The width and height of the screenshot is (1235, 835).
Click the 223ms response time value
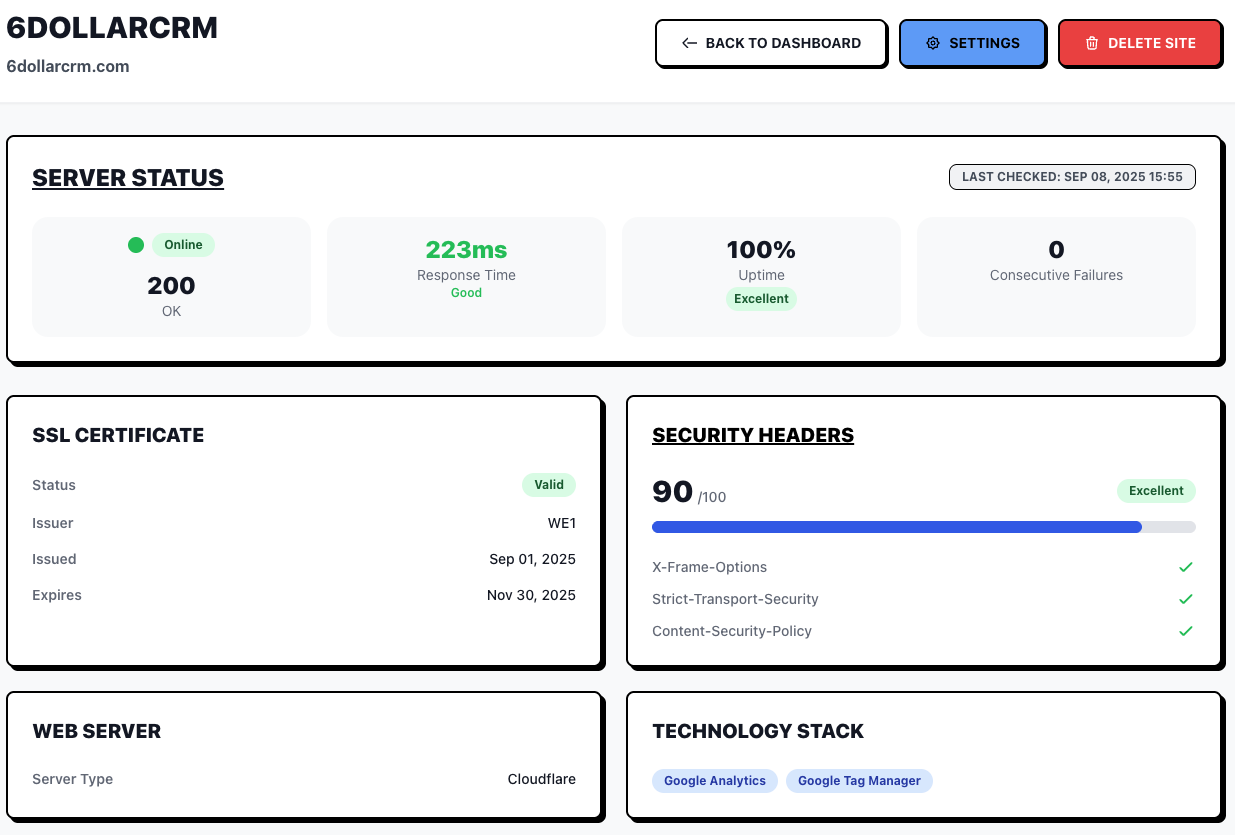tap(466, 249)
